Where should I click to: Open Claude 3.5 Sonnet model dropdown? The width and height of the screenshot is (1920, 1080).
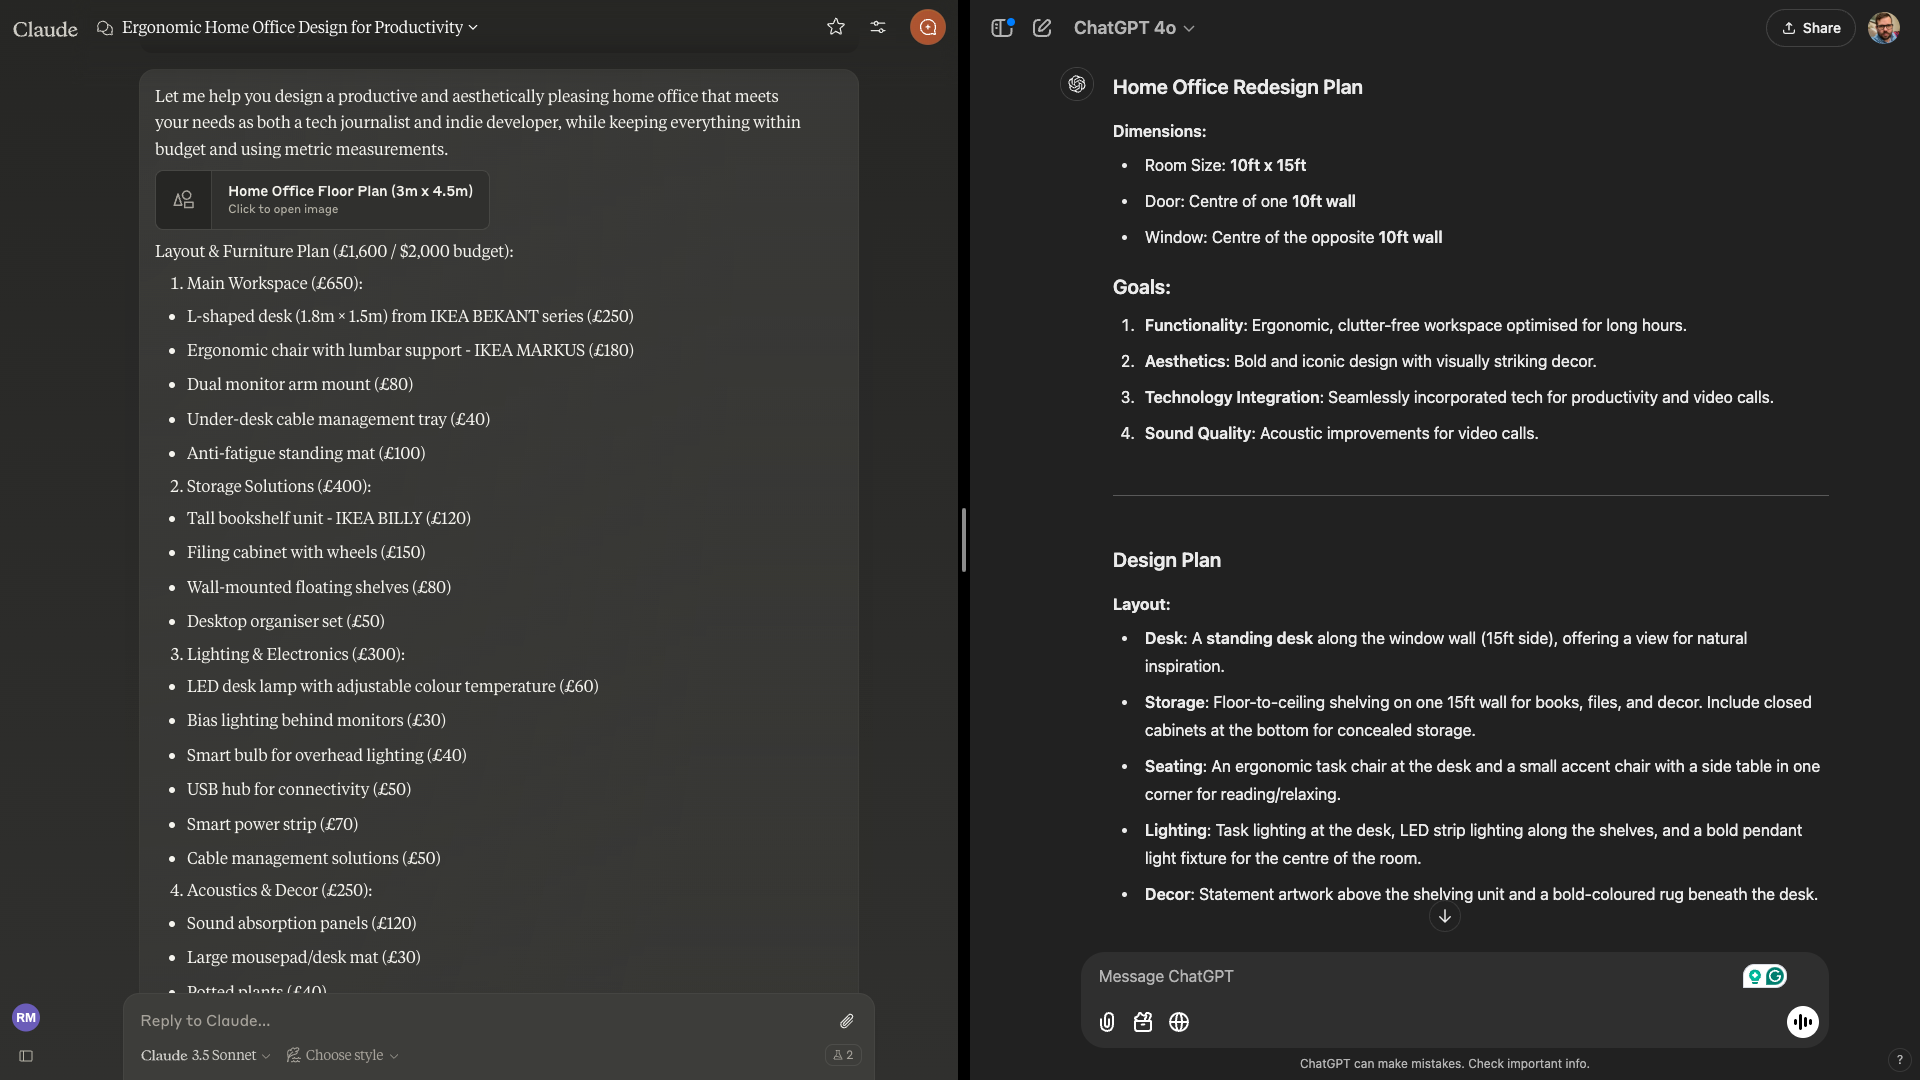point(205,1055)
